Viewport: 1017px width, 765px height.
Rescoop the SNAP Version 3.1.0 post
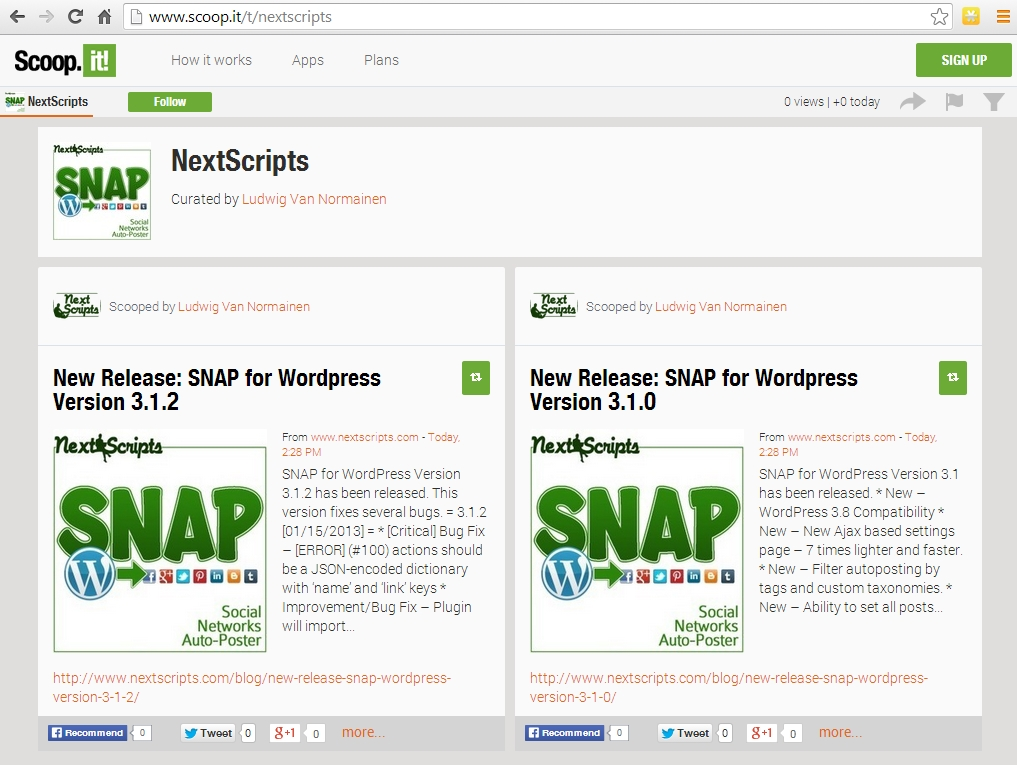tap(951, 377)
